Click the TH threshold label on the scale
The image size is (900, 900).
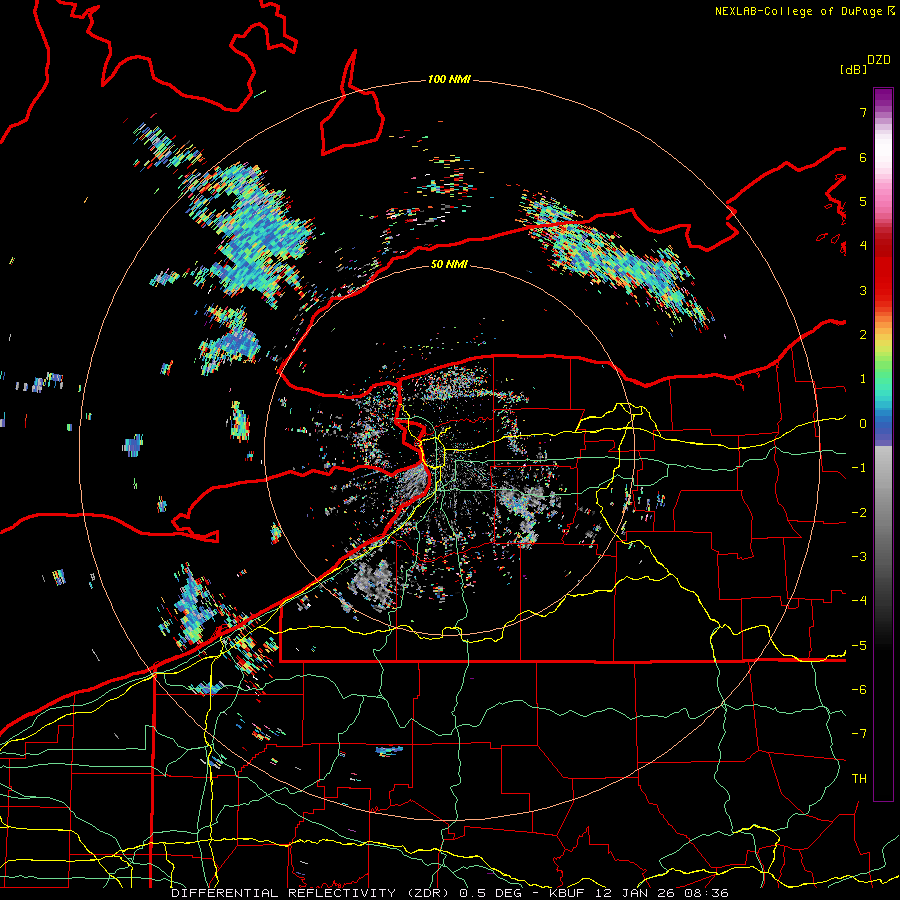(859, 779)
